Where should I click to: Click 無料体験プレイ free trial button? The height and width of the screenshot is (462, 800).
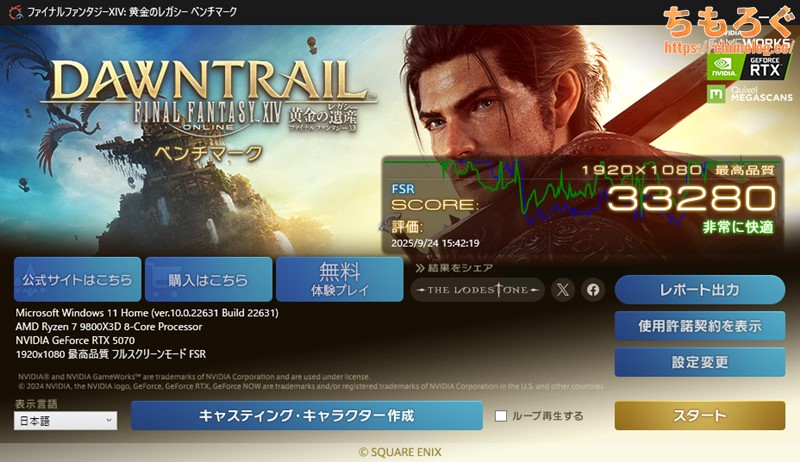coord(339,279)
